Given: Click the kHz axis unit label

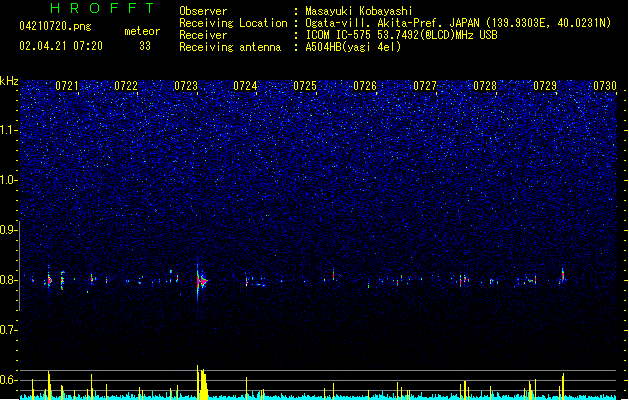Looking at the screenshot, I should pyautogui.click(x=9, y=81).
